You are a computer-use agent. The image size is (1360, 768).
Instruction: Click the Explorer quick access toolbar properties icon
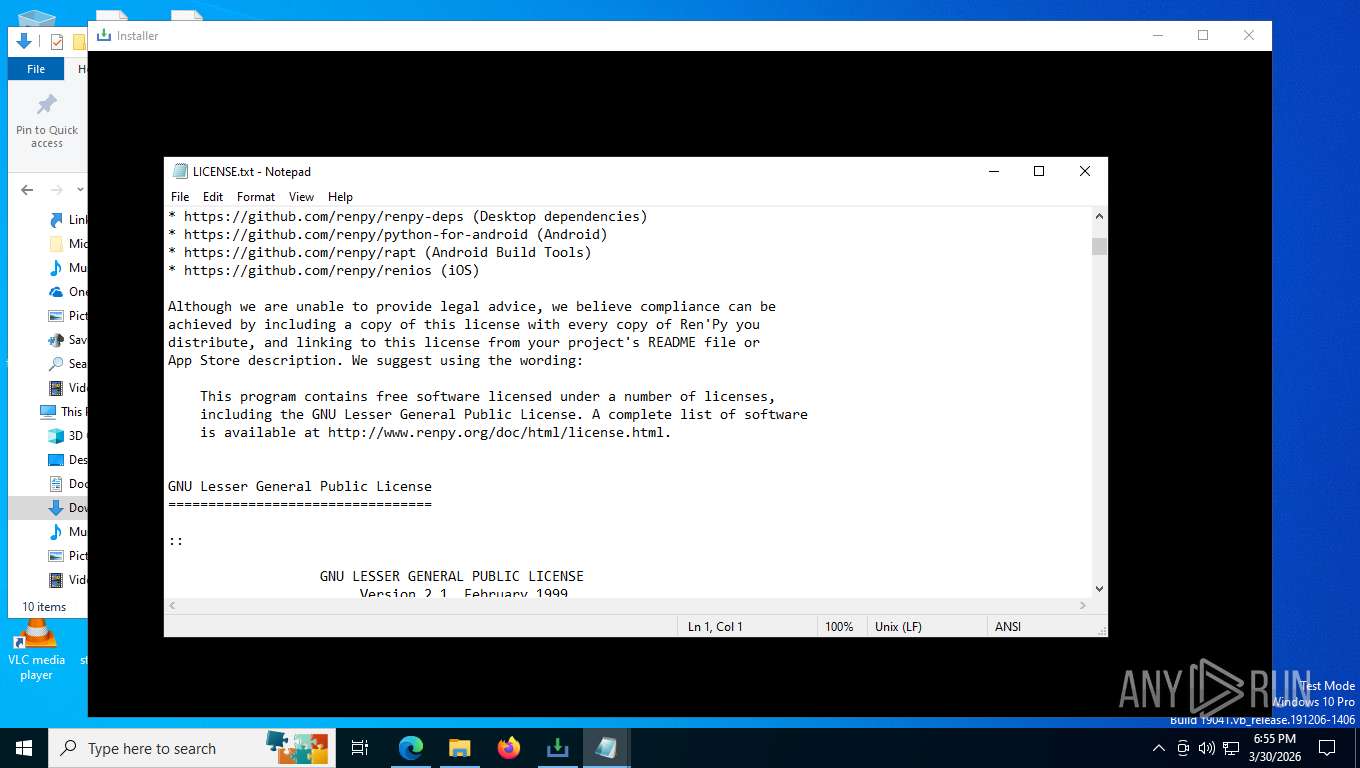click(x=57, y=41)
